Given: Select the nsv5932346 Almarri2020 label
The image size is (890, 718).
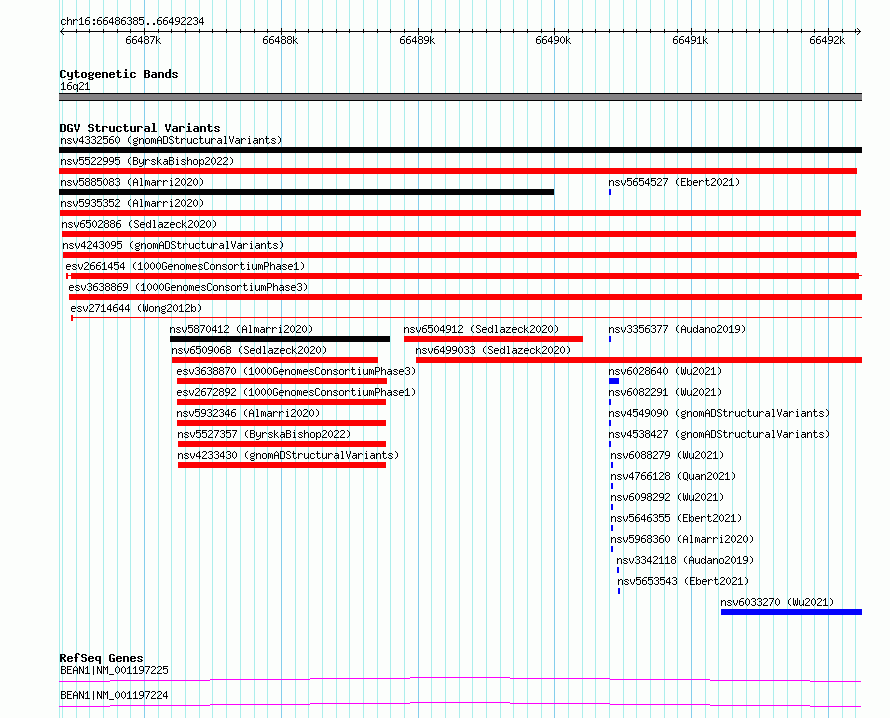Looking at the screenshot, I should (x=249, y=413).
